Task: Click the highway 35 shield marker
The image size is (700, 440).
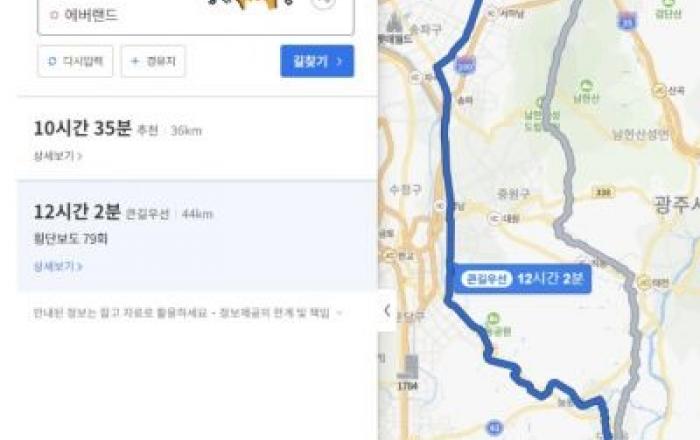Action: [628, 21]
